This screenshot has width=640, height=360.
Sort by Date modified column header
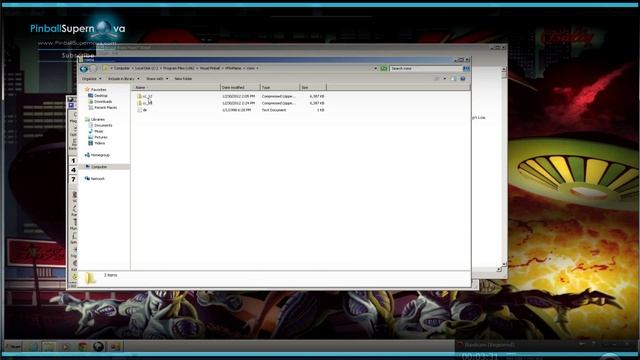[240, 87]
